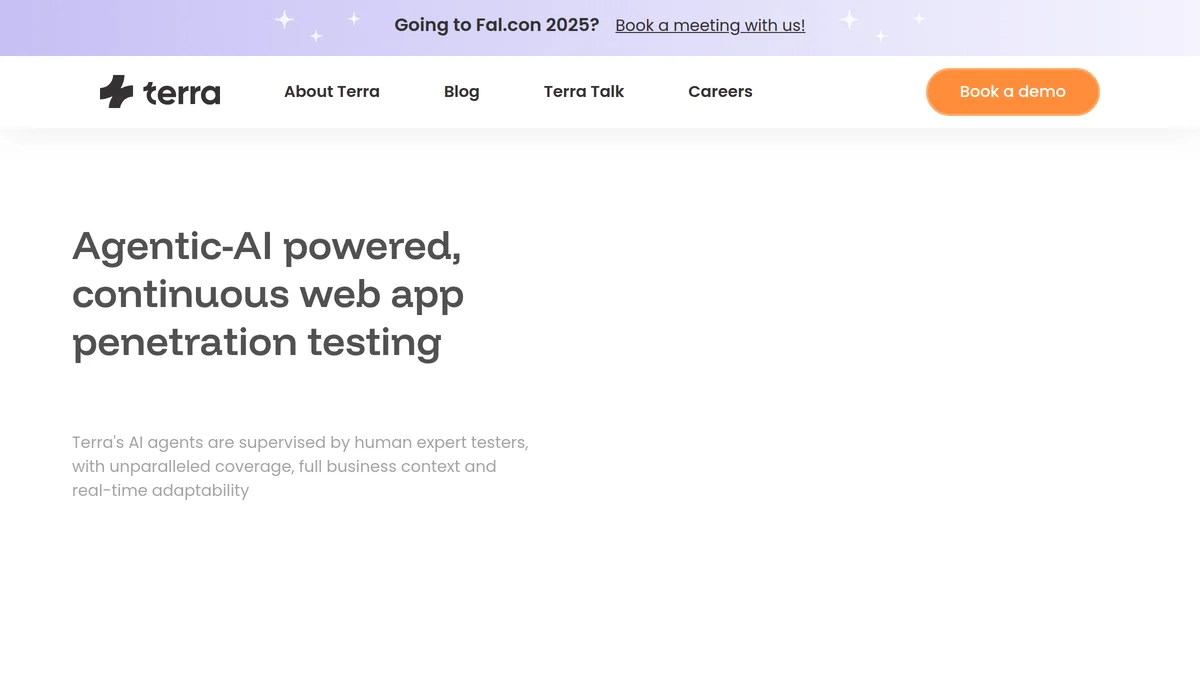Click the largest sparkle left of the banner text
The height and width of the screenshot is (675, 1200).
pyautogui.click(x=285, y=19)
